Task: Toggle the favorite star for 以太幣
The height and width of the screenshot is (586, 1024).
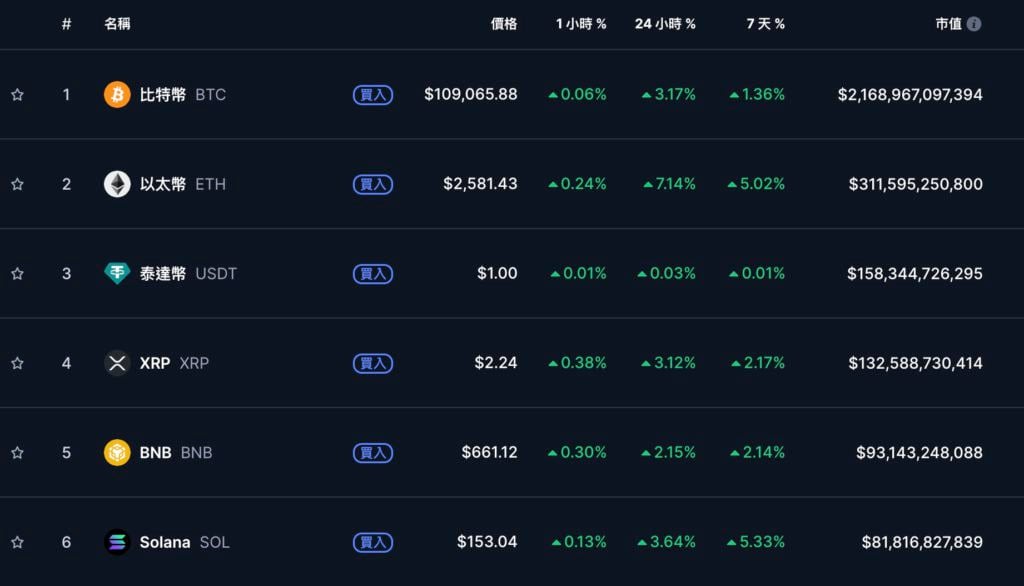Action: [17, 184]
